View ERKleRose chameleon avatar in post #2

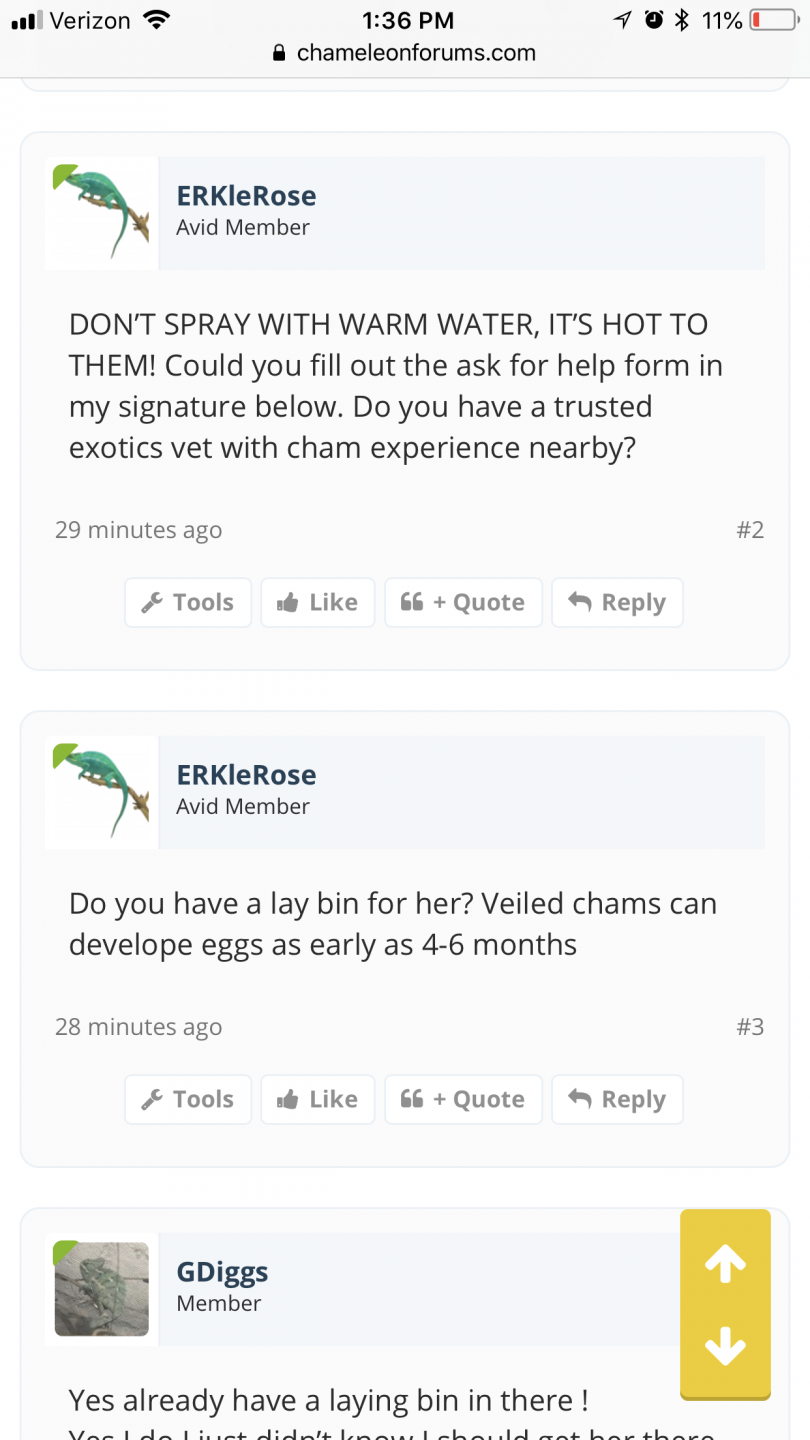(x=102, y=213)
